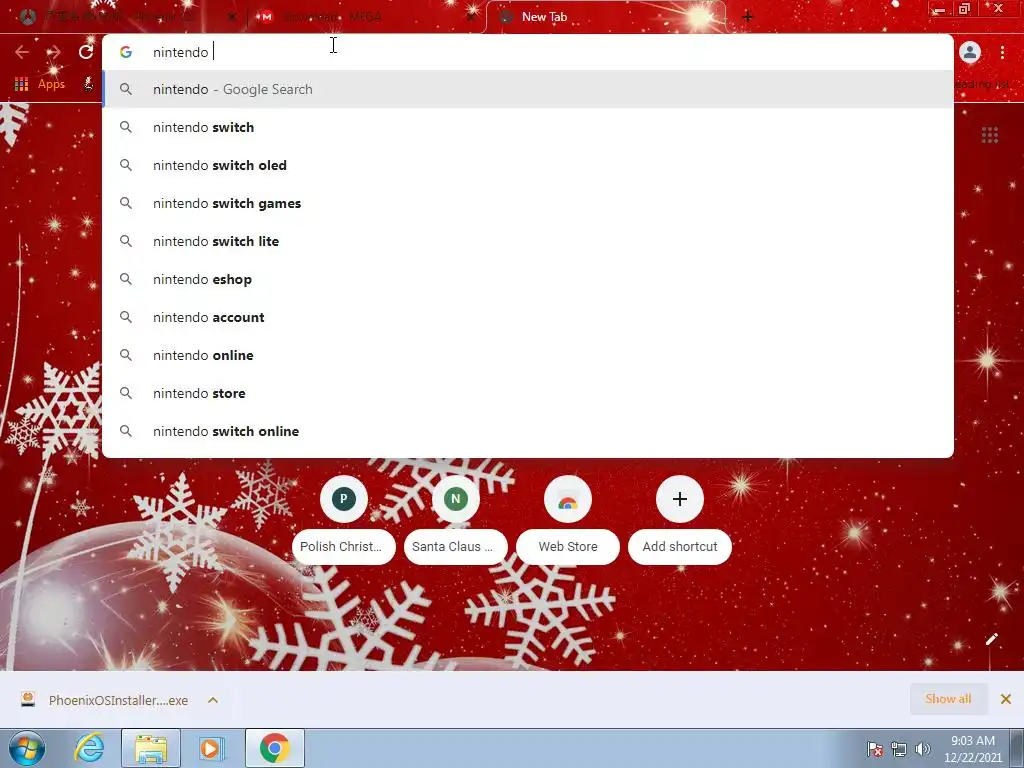Close the first browser tab
This screenshot has width=1024, height=768.
(232, 17)
